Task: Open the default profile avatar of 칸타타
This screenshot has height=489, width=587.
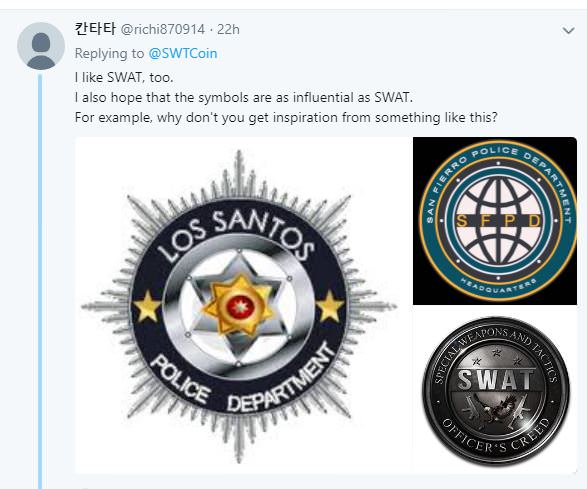Action: (41, 46)
